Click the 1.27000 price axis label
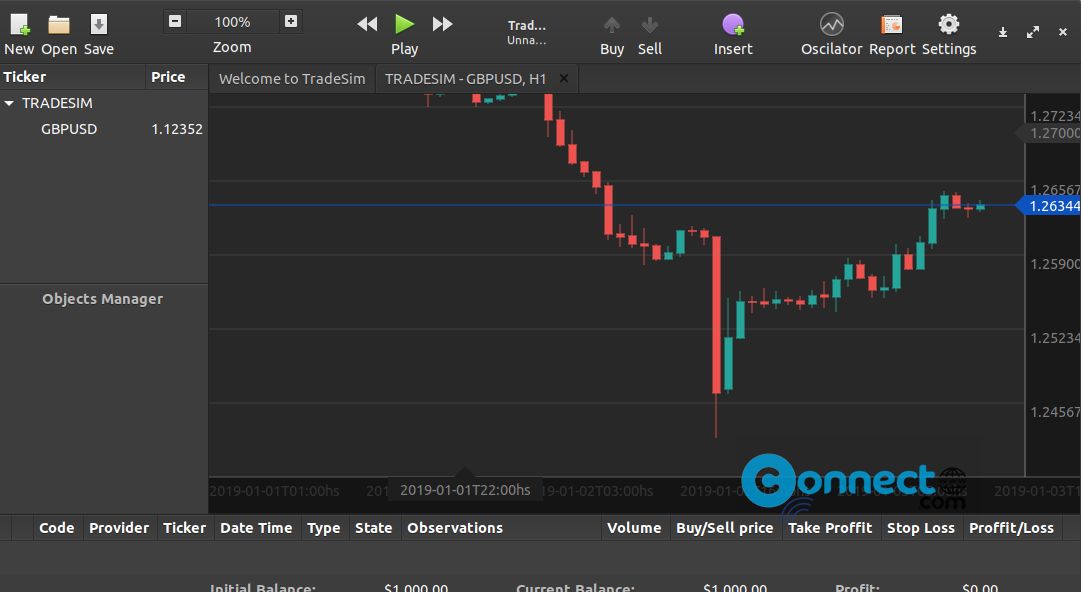This screenshot has height=592, width=1081. [1050, 133]
